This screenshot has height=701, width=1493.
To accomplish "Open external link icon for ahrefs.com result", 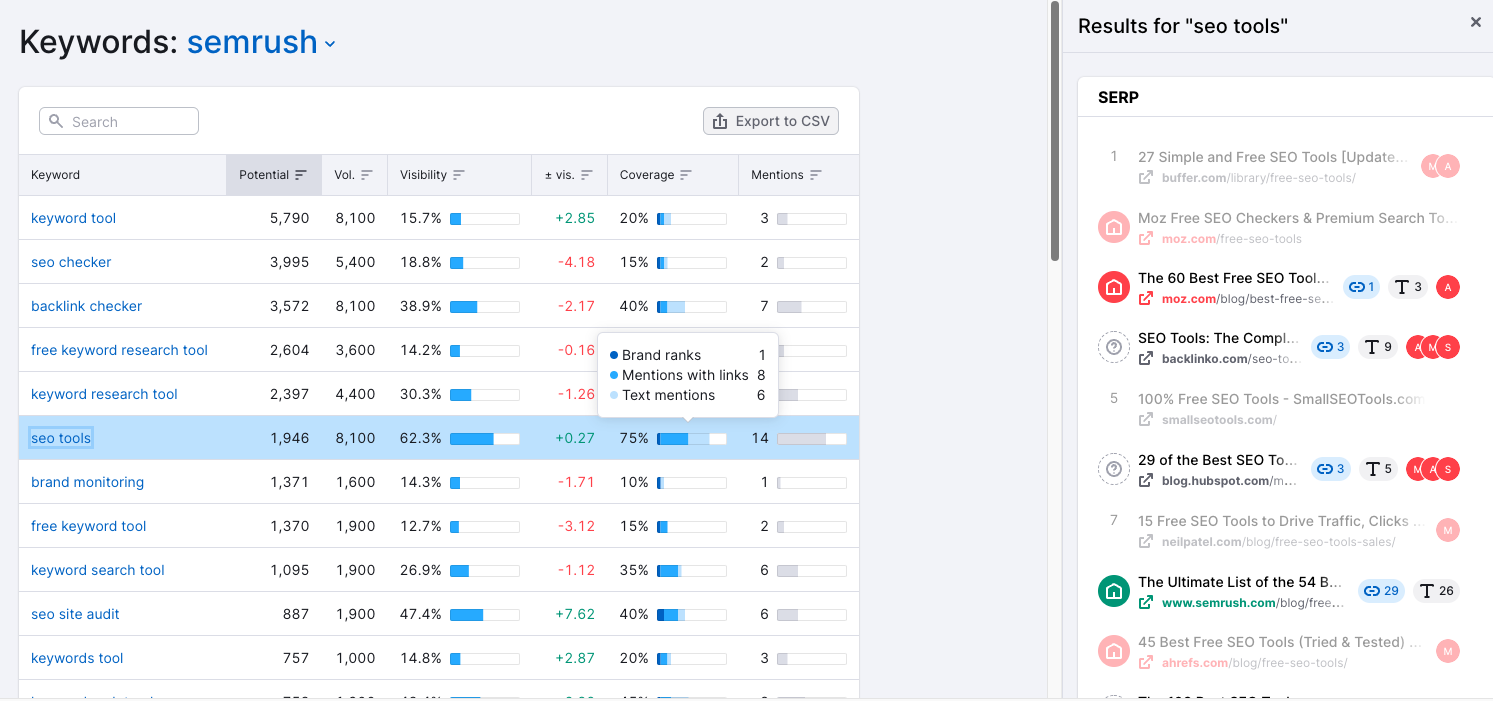I will (1146, 663).
